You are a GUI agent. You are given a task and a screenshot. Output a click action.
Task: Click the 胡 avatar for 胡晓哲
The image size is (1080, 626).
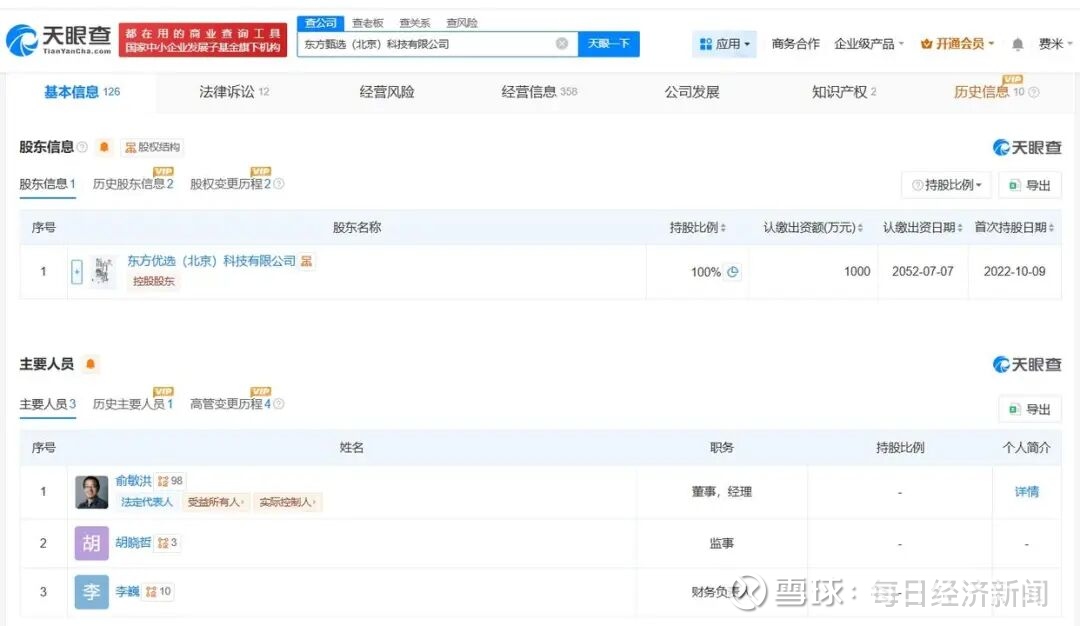pos(92,543)
